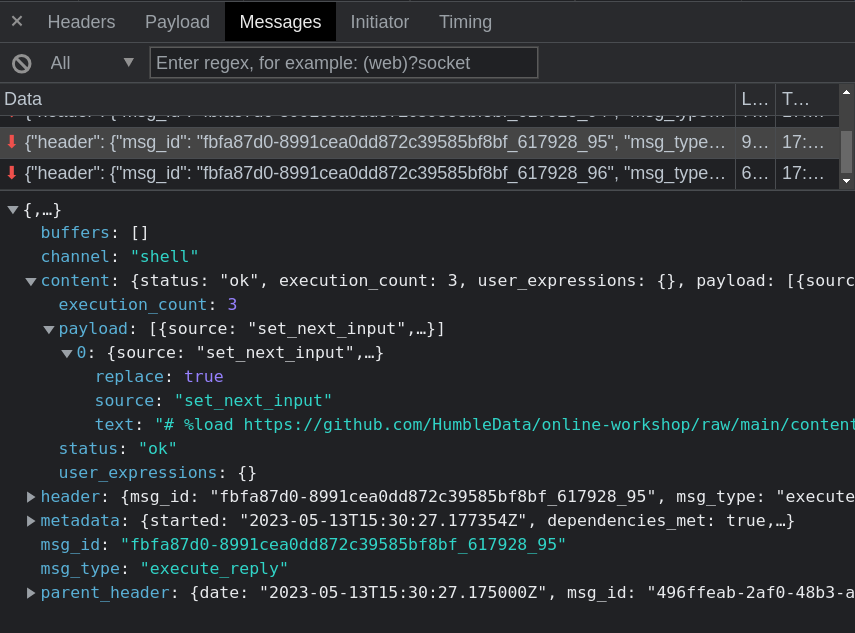
Task: Click the red receive arrow on message _96
Action: pyautogui.click(x=10, y=172)
